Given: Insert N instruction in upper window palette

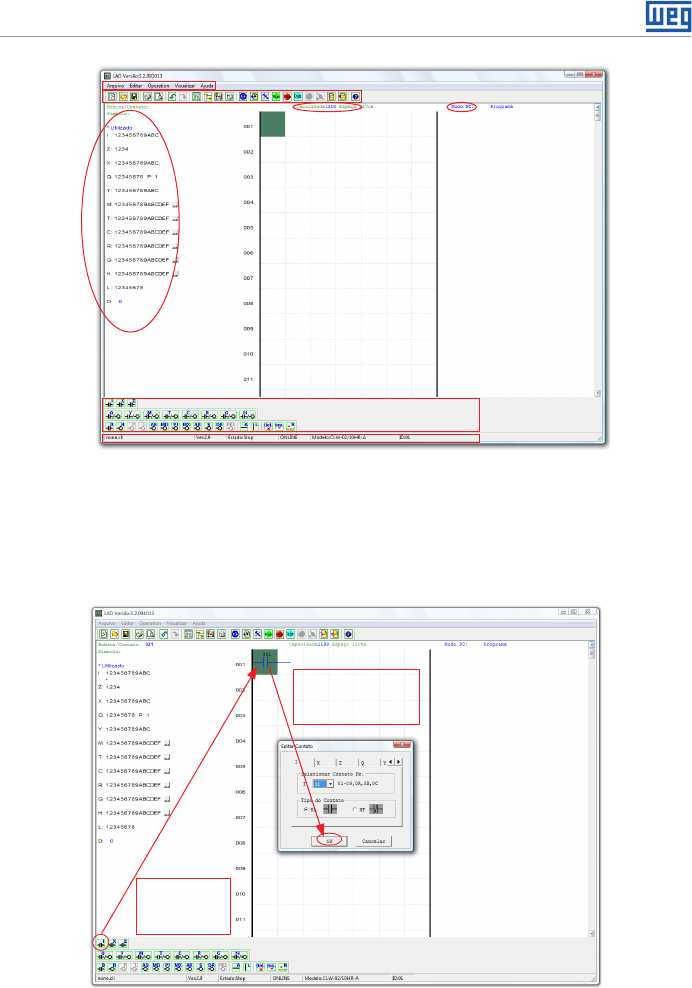Looking at the screenshot, I should (x=248, y=415).
